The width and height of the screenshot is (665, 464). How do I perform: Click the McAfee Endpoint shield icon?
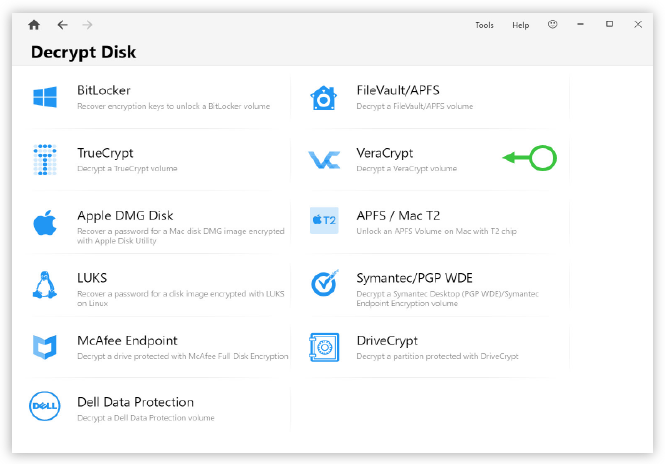[45, 347]
